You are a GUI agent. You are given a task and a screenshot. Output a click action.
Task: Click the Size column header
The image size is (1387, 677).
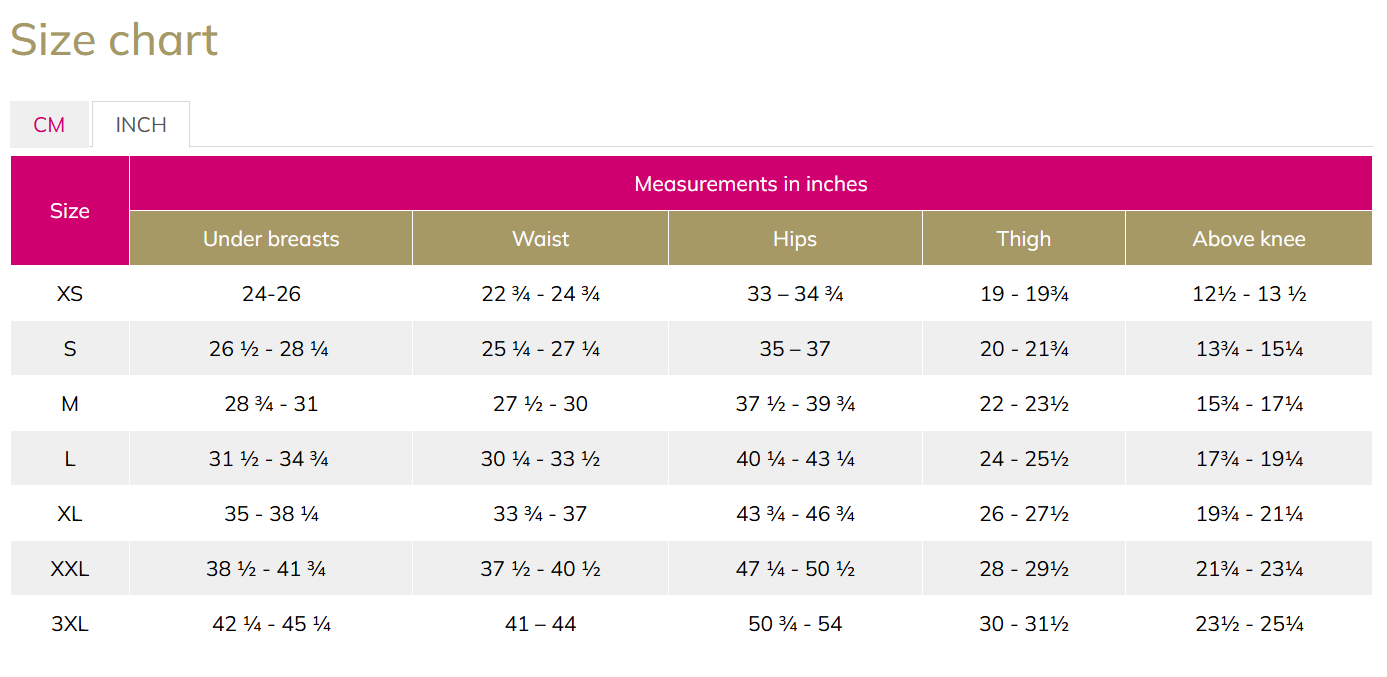tap(70, 211)
